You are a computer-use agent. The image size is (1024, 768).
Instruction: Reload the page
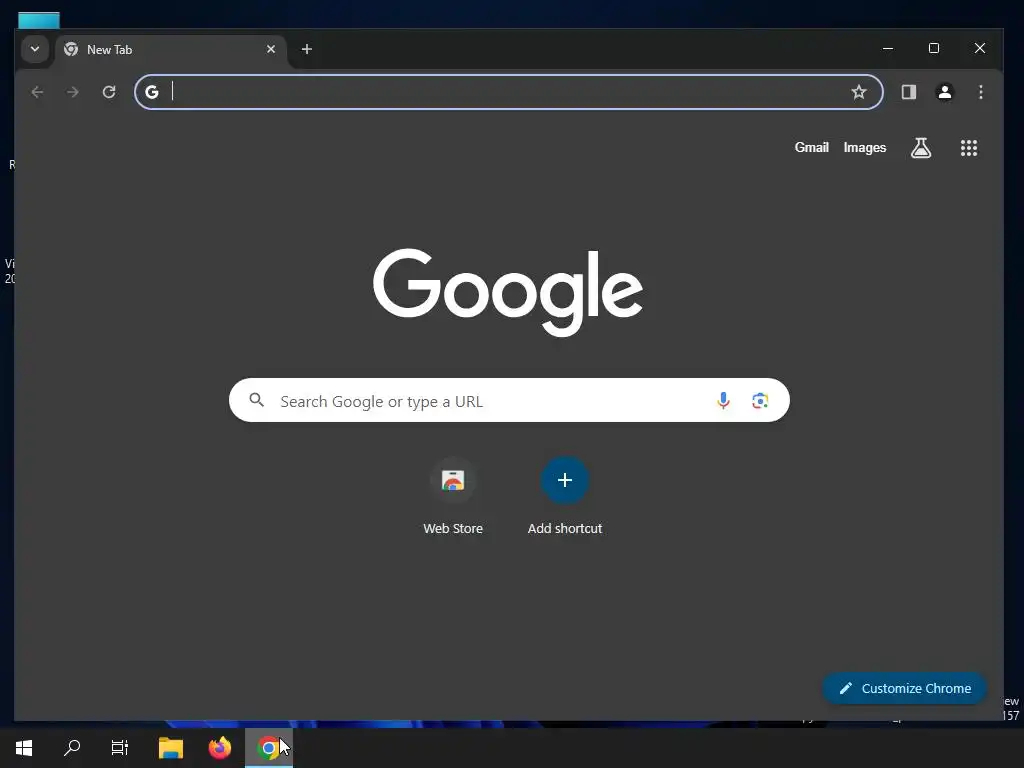point(109,92)
